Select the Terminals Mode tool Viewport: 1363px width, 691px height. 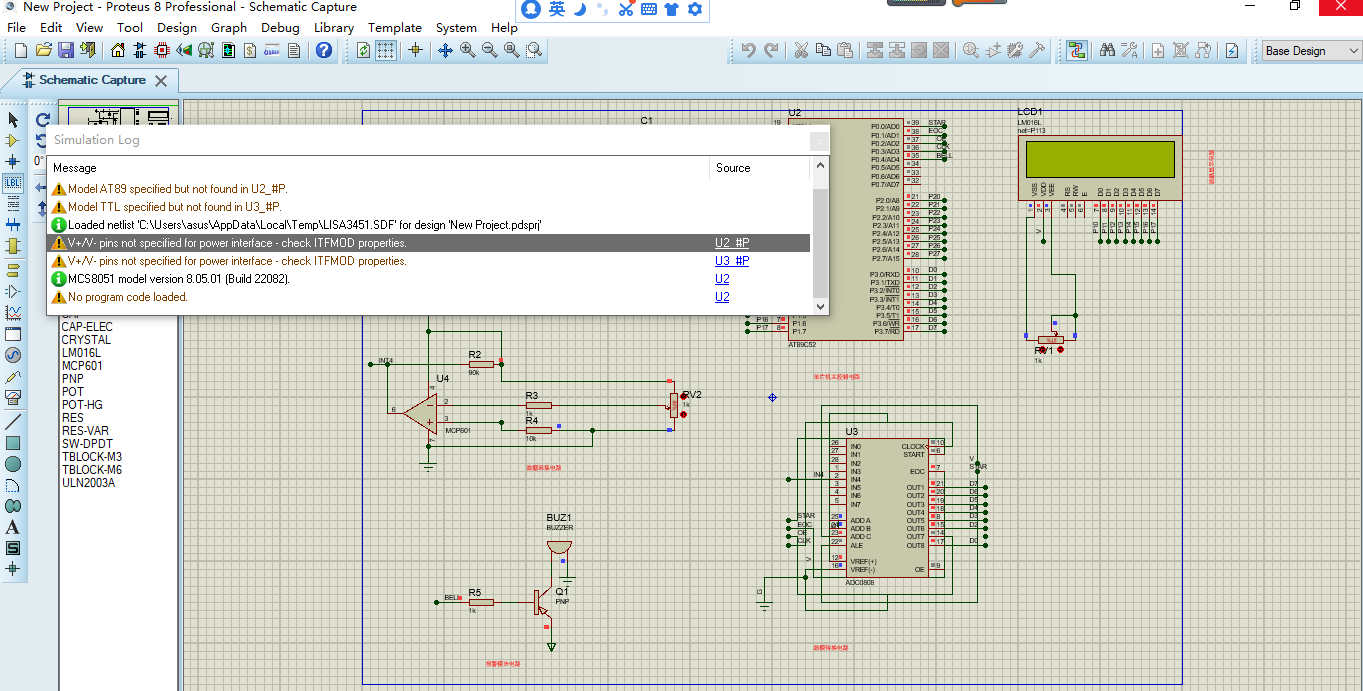[x=13, y=270]
